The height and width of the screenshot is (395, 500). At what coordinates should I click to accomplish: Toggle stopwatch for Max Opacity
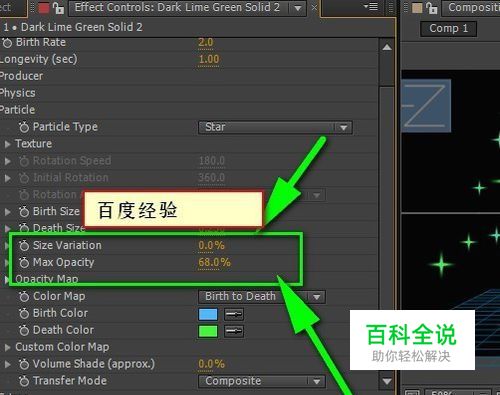pyautogui.click(x=24, y=263)
